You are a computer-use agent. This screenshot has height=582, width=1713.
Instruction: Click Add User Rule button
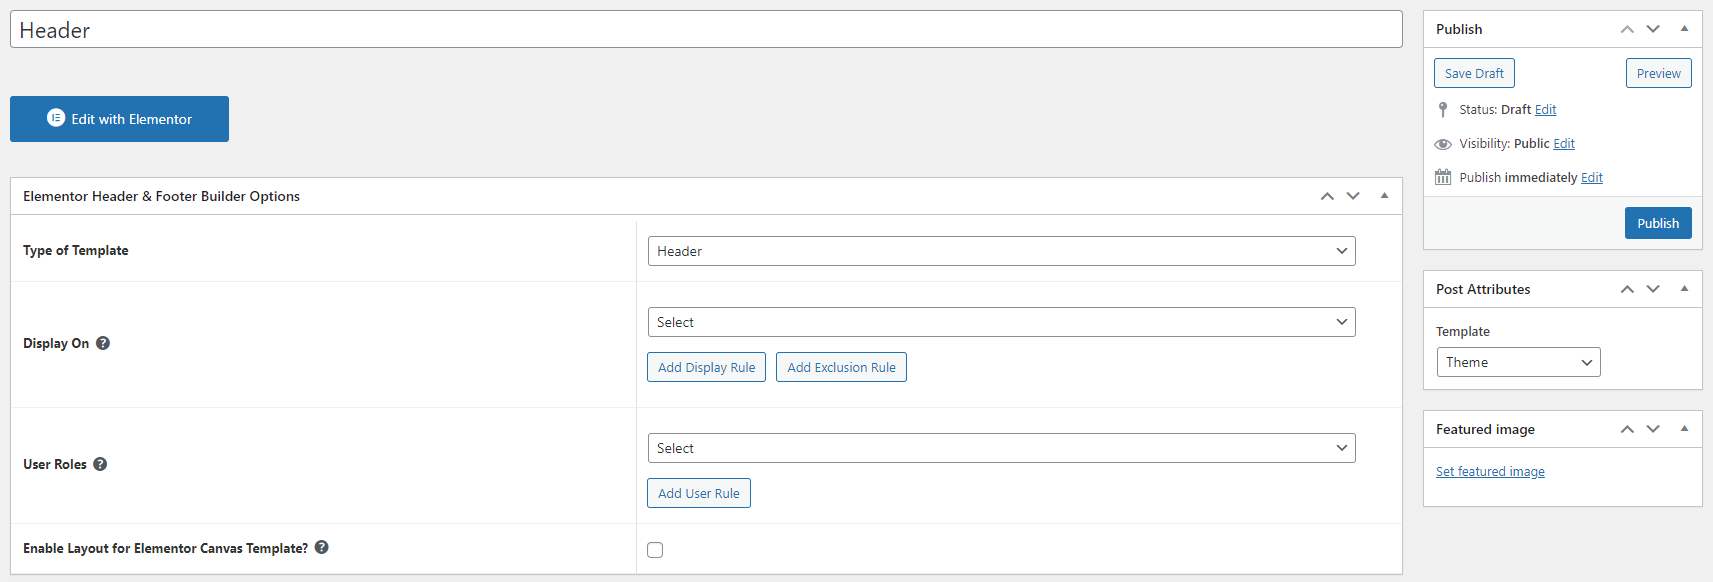pyautogui.click(x=698, y=493)
